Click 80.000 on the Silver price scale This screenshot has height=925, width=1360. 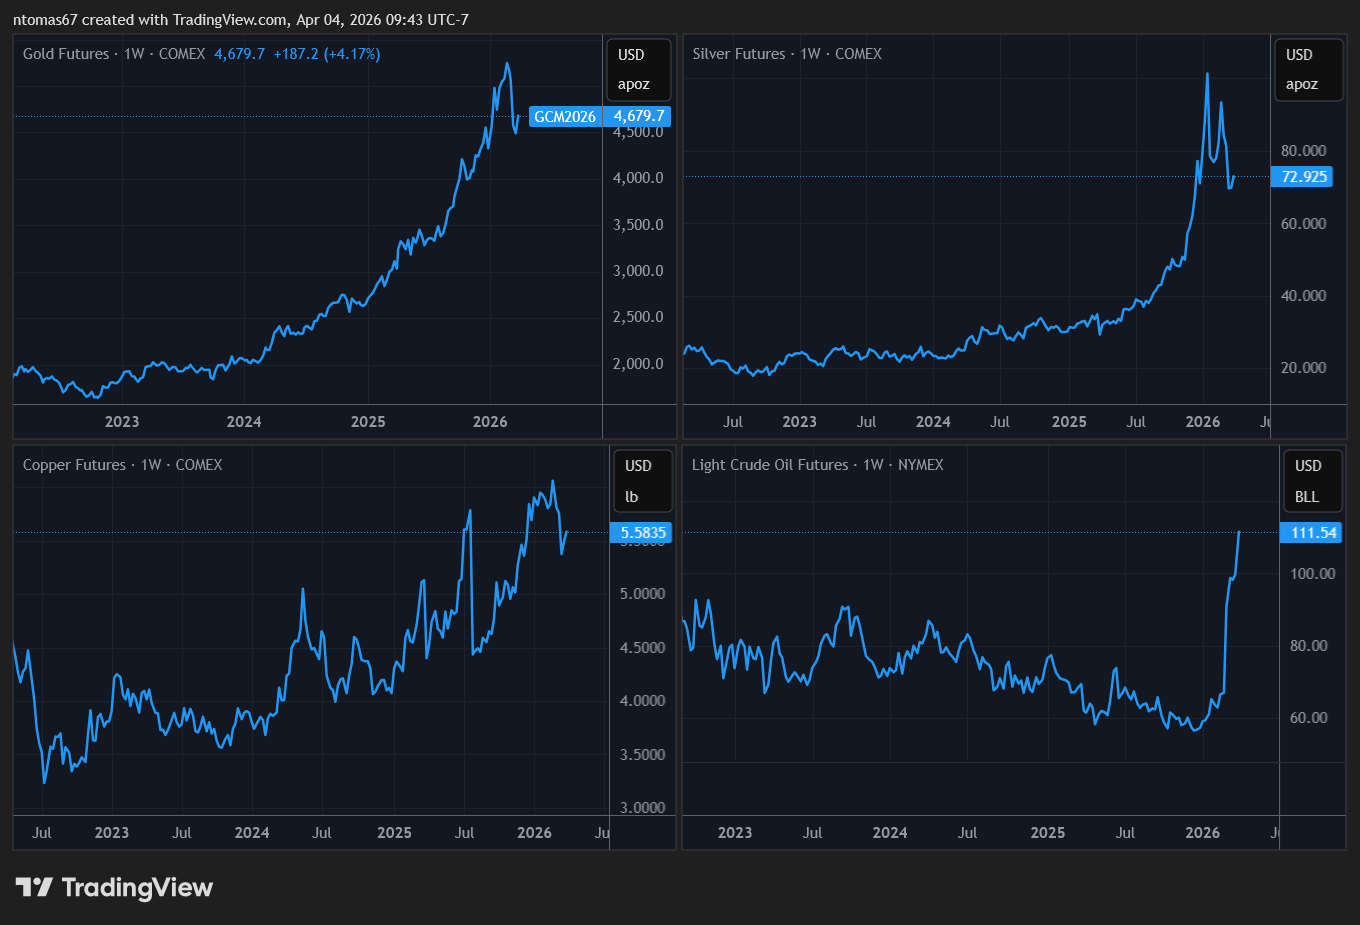(1303, 151)
